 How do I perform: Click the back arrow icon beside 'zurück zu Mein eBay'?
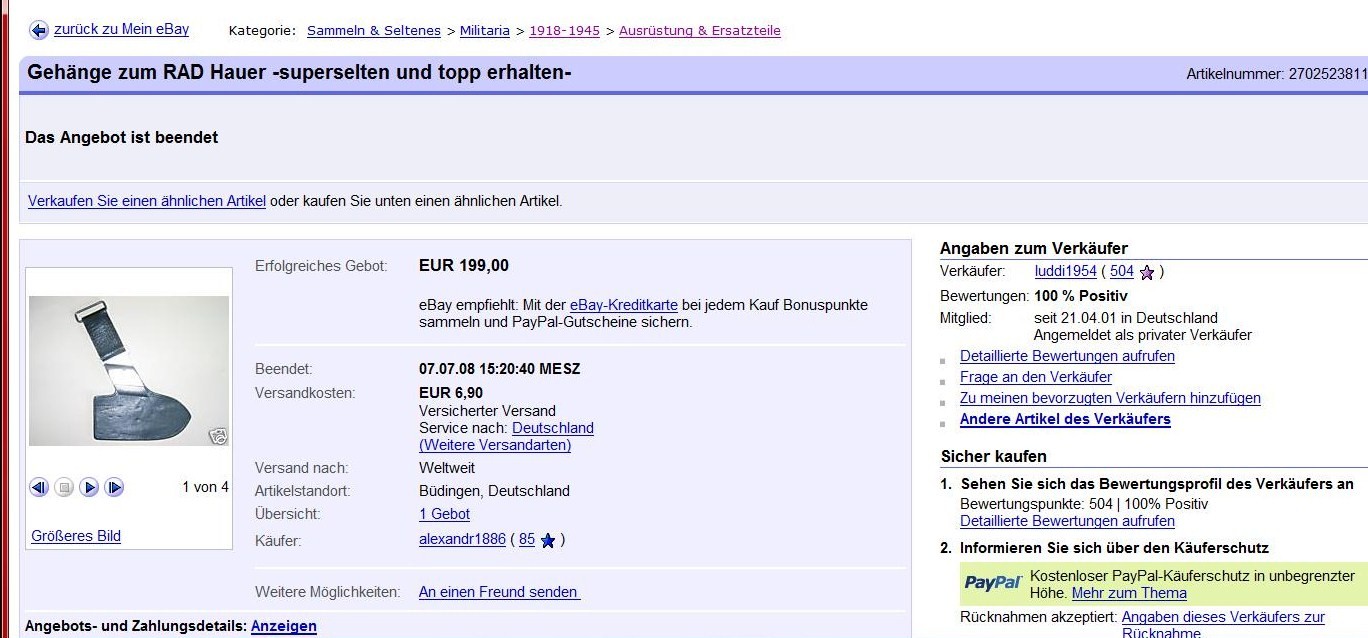click(39, 30)
